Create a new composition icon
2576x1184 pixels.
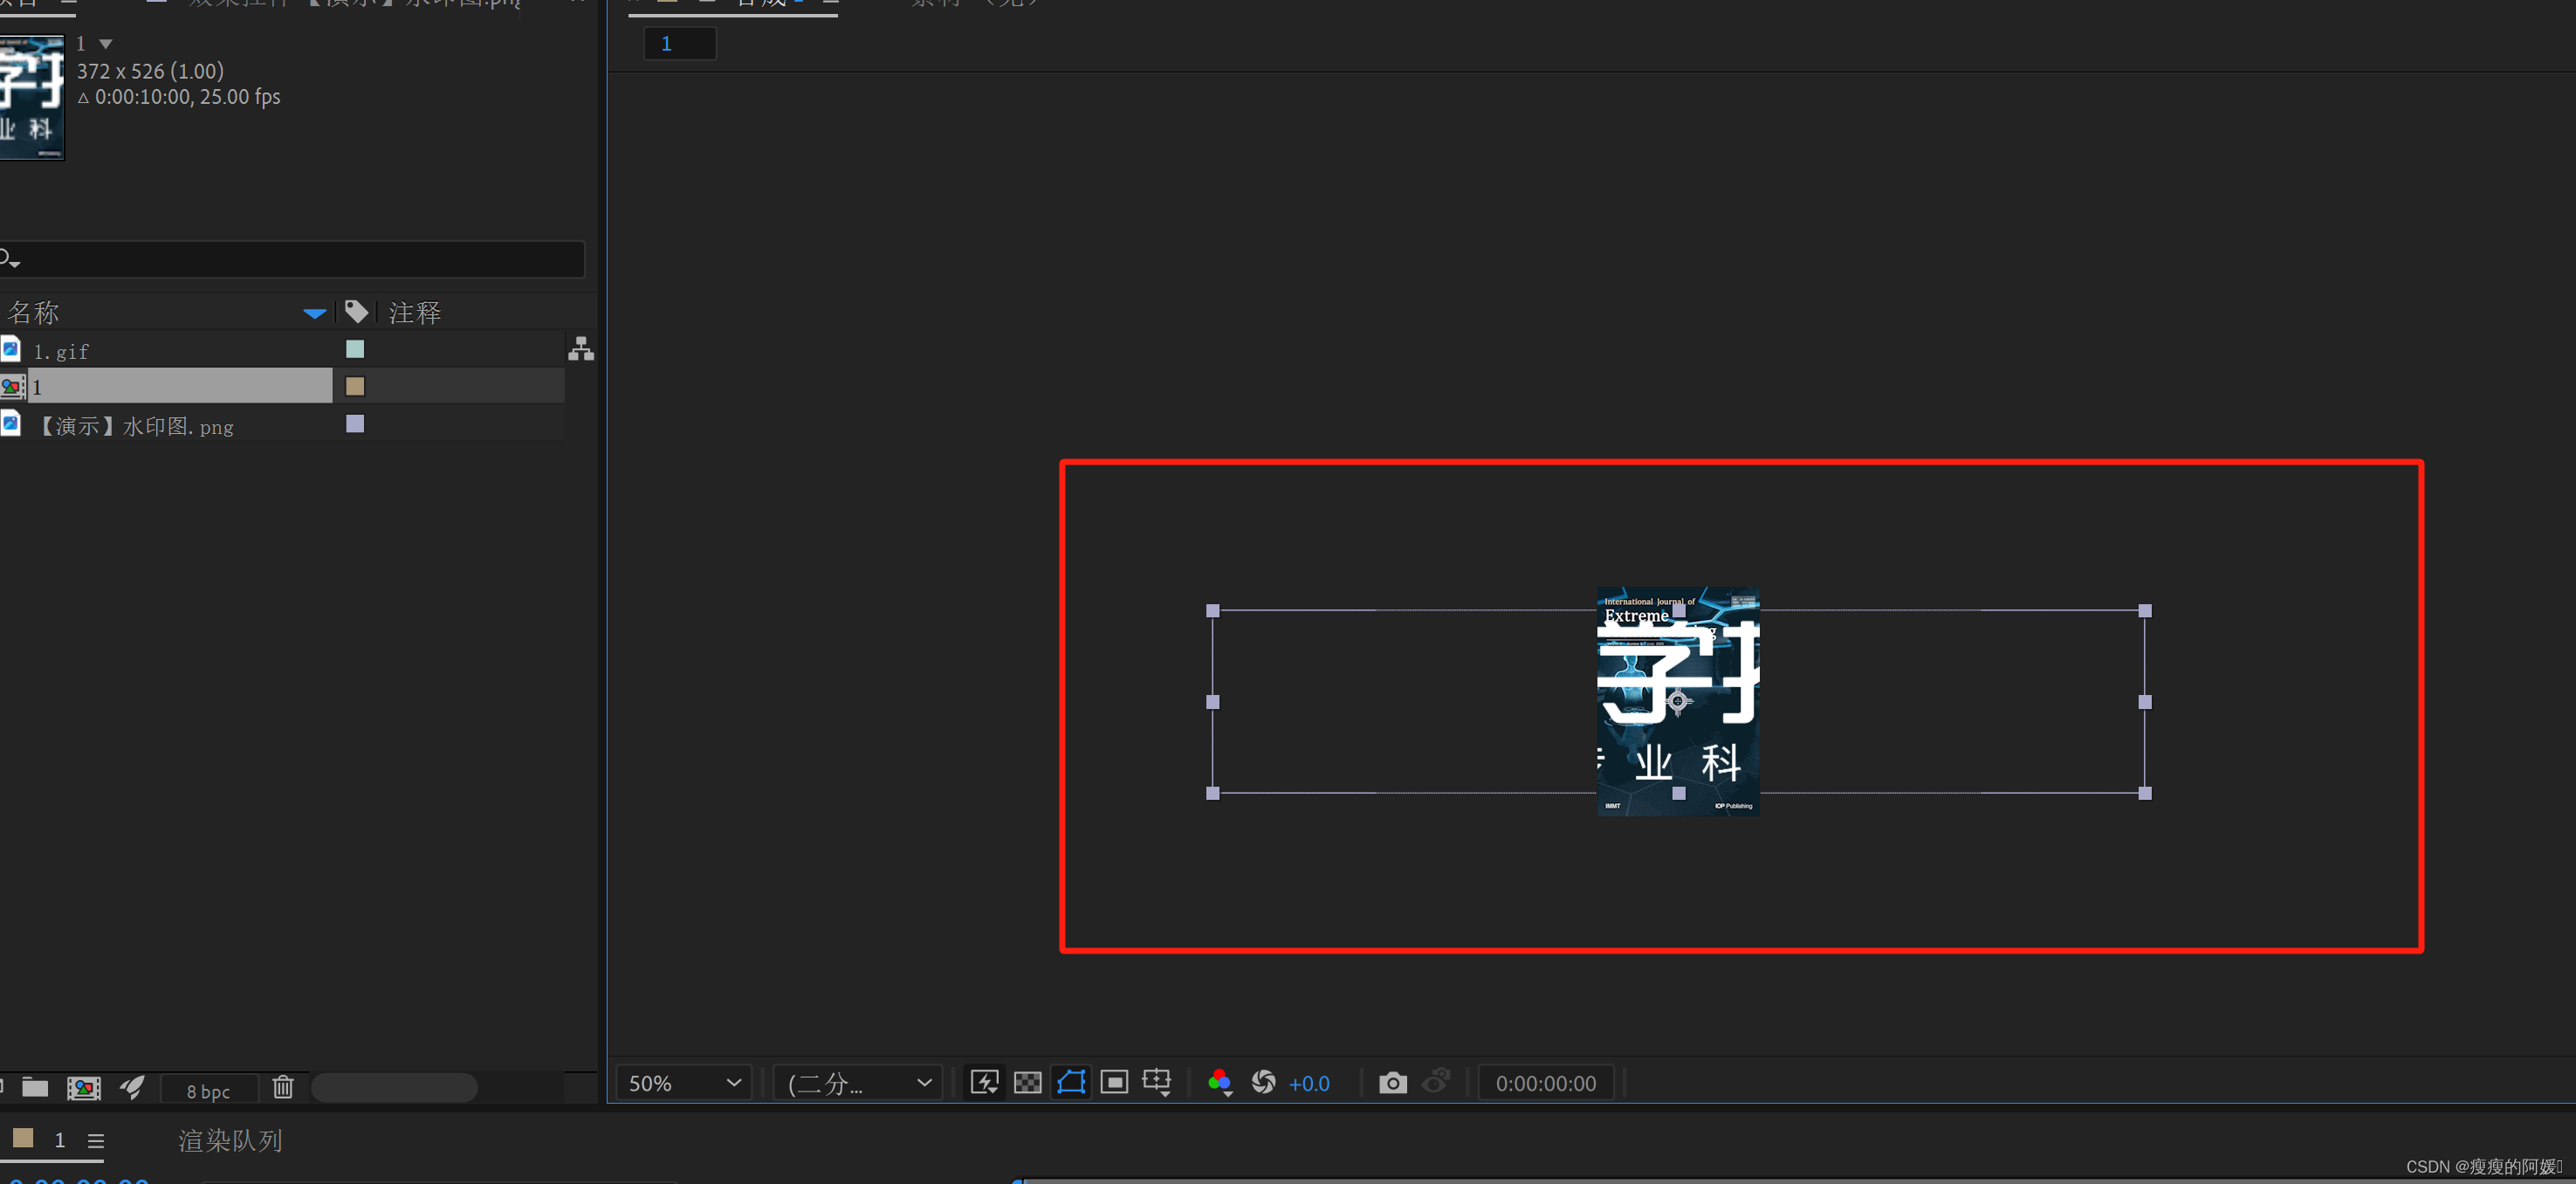tap(84, 1087)
